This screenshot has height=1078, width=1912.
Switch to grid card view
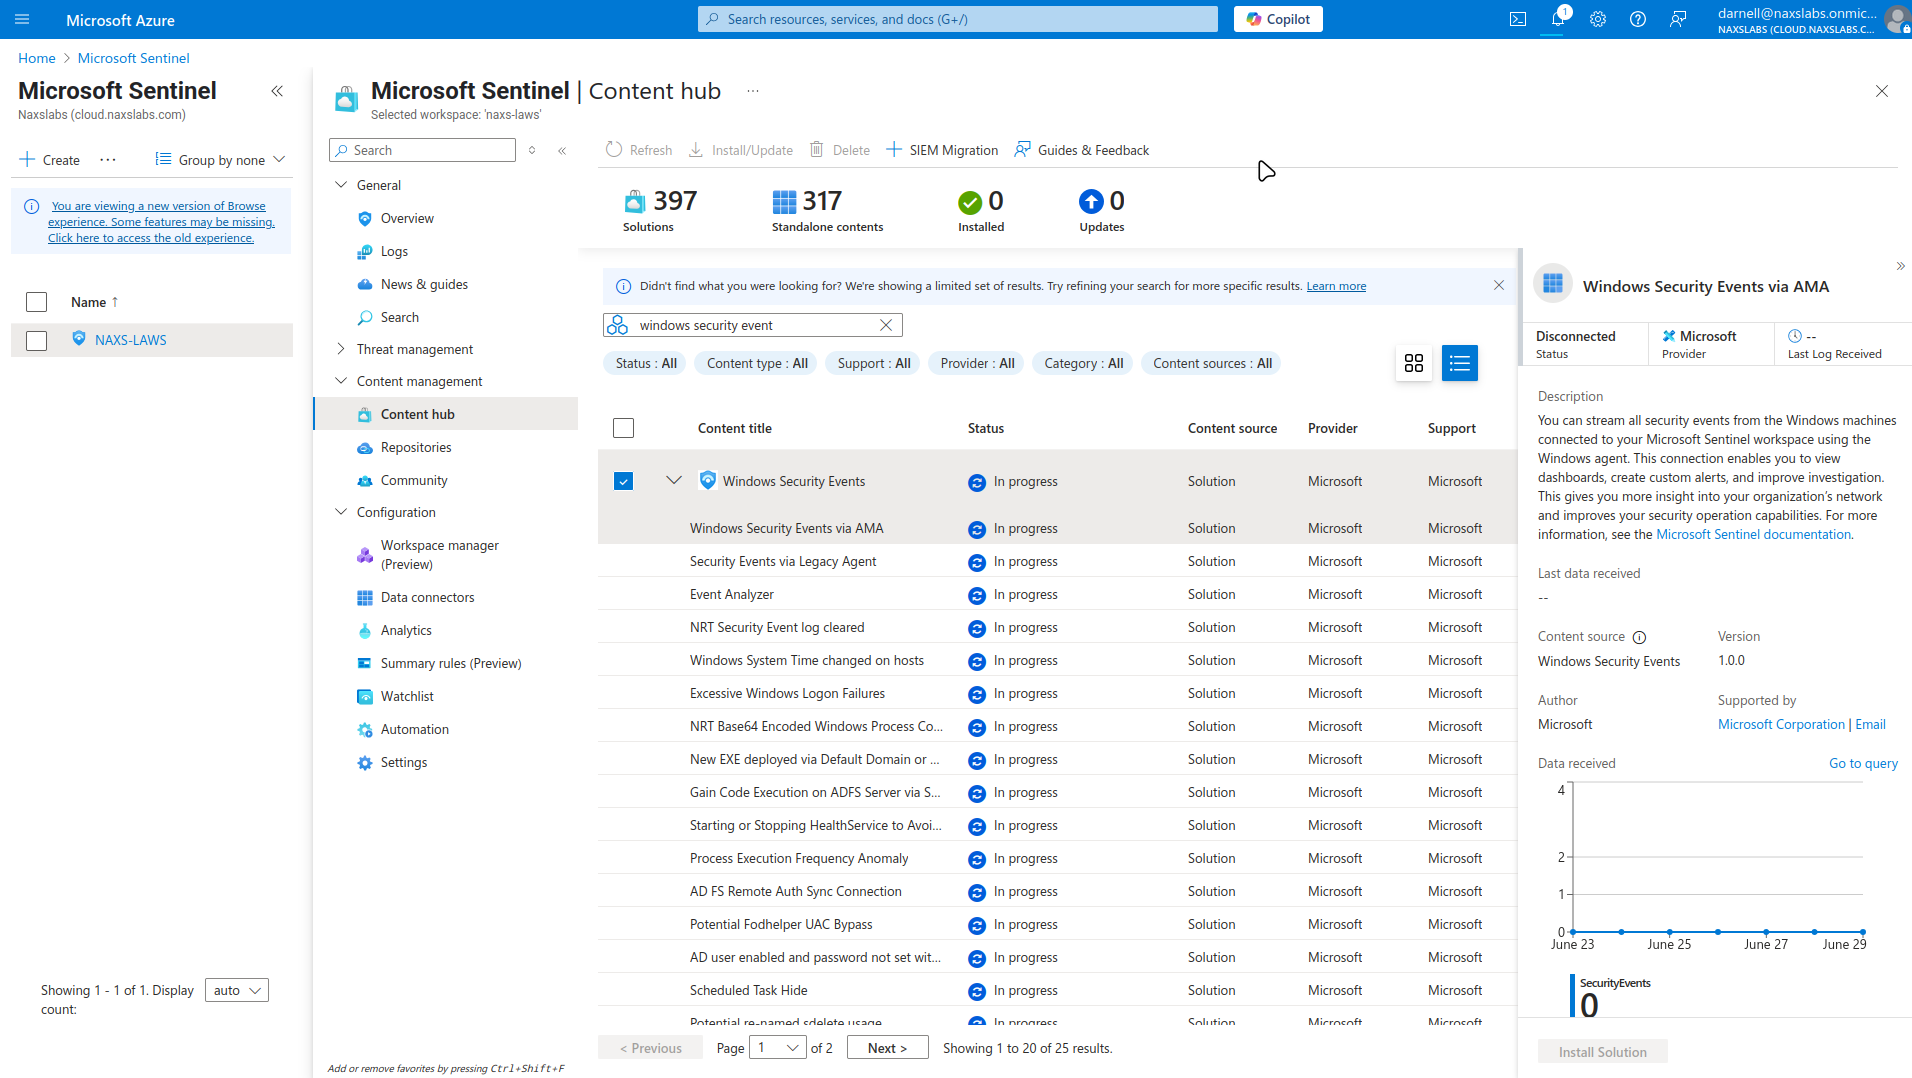(1414, 363)
